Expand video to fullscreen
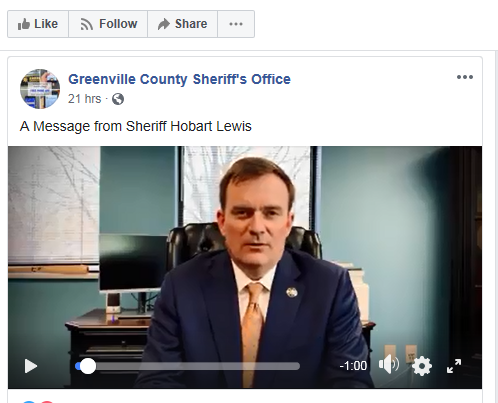The image size is (498, 403). point(454,366)
